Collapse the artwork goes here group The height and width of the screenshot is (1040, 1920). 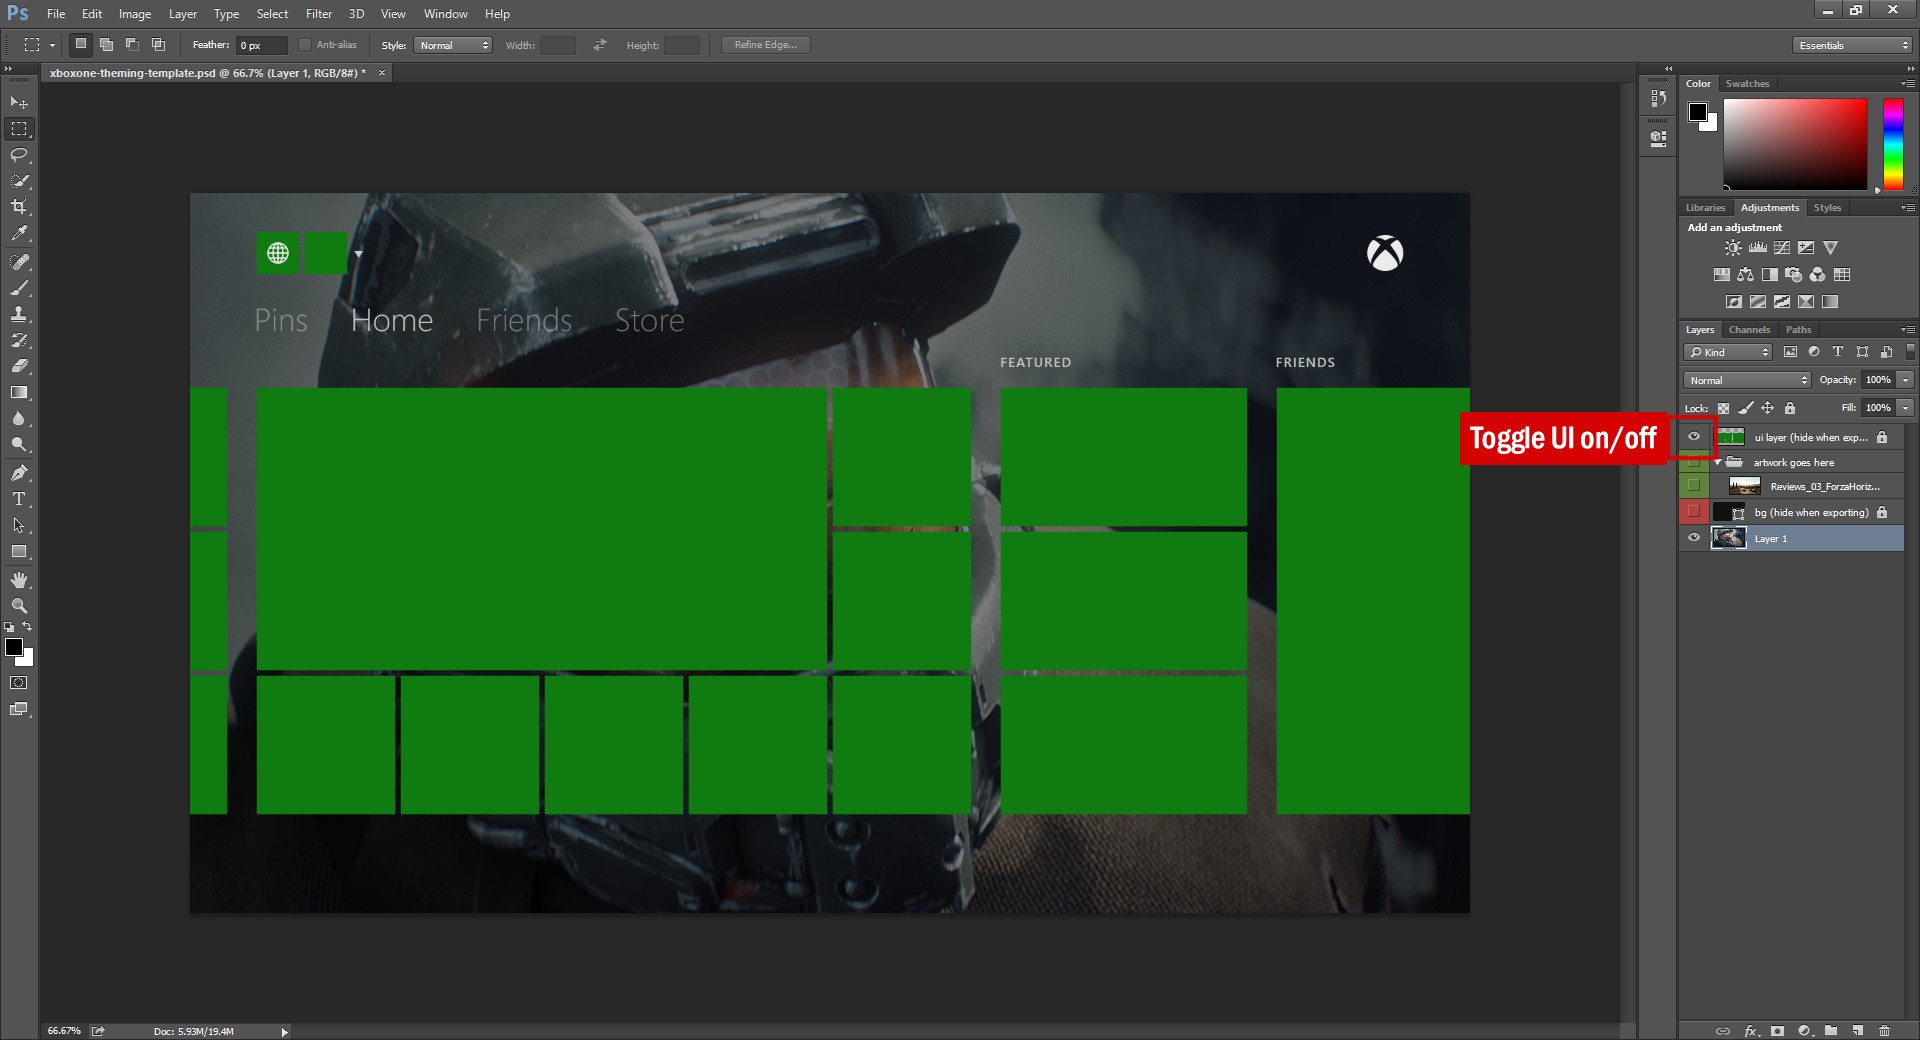1718,462
